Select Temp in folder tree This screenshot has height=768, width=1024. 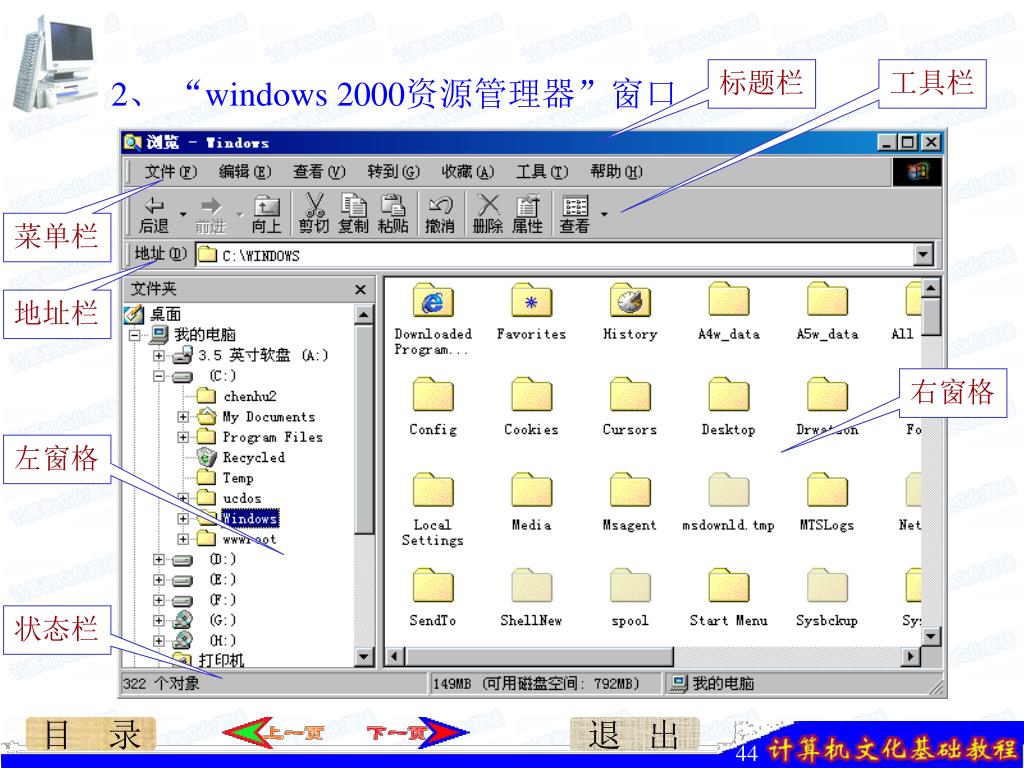pos(238,478)
